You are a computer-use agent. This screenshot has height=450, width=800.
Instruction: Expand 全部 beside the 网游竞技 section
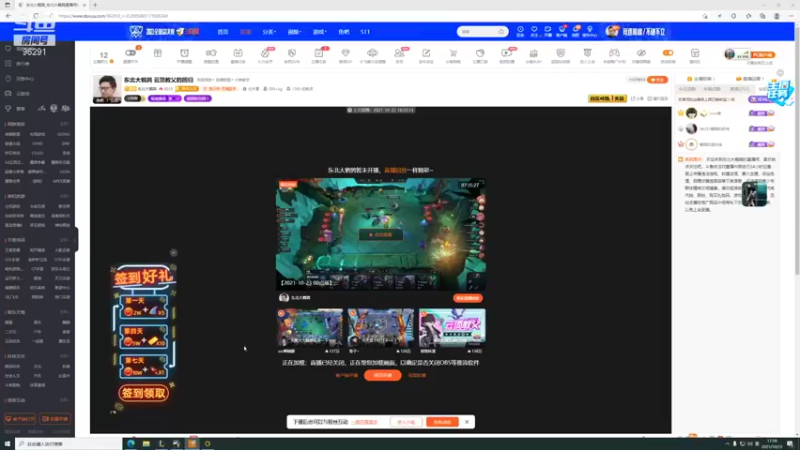tap(64, 124)
